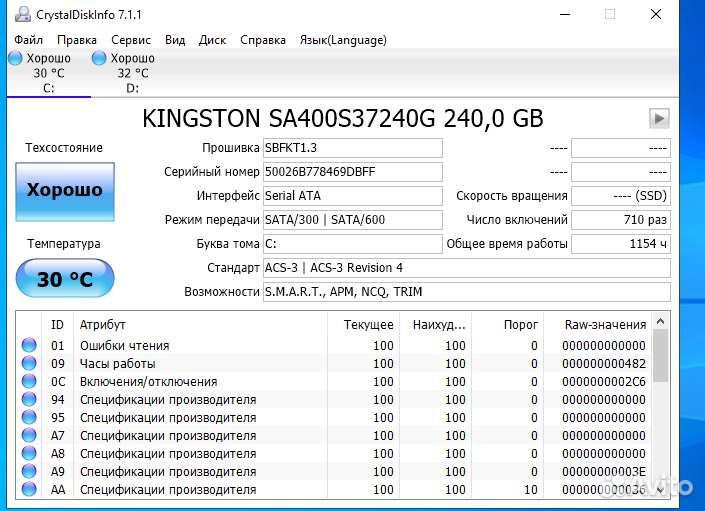Click the attribute list scroll down arrow
The image size is (705, 511).
point(660,489)
